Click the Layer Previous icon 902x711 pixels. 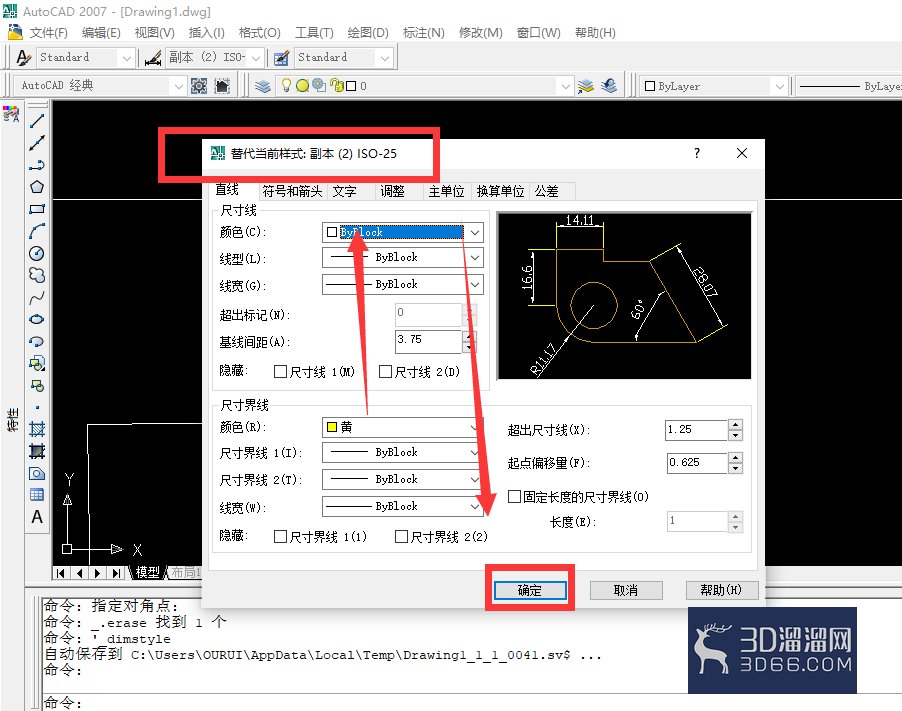(609, 86)
